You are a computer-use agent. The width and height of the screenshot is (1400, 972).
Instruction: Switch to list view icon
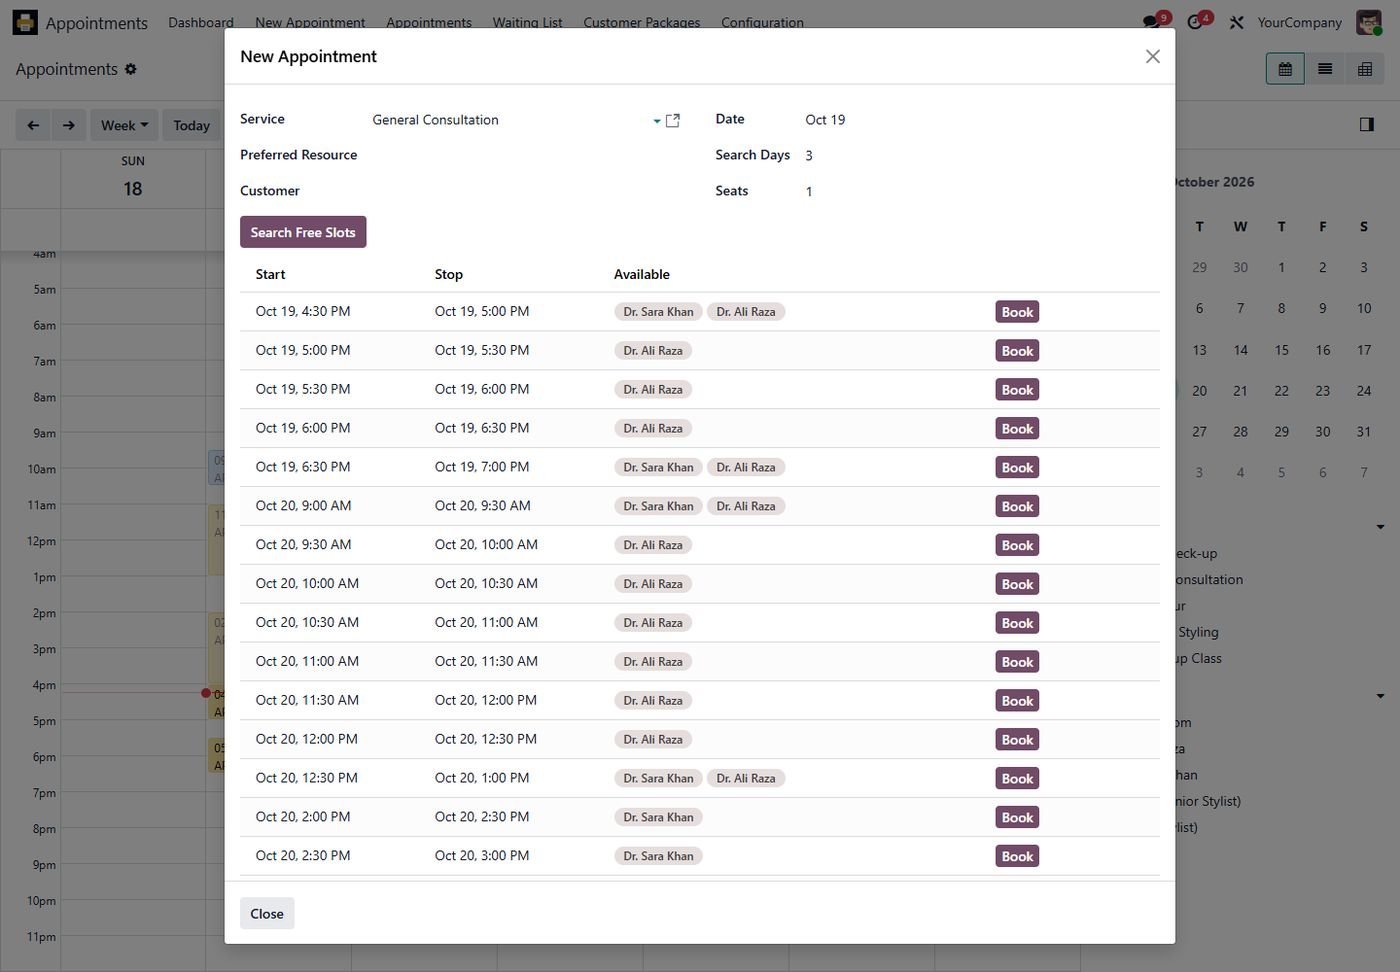(1325, 69)
